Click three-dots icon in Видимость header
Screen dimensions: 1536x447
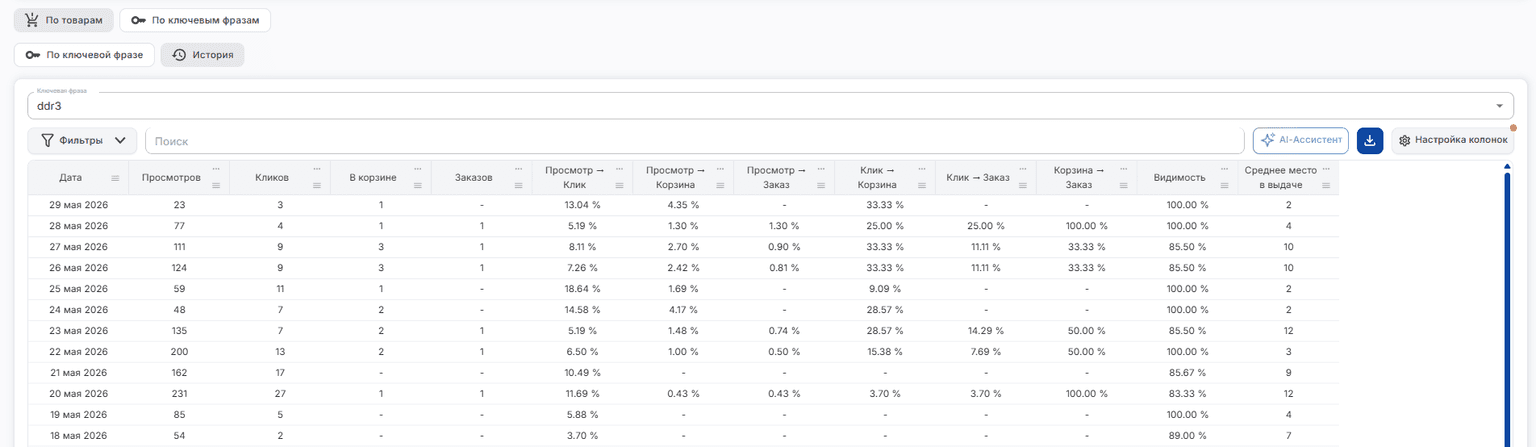tap(1225, 169)
